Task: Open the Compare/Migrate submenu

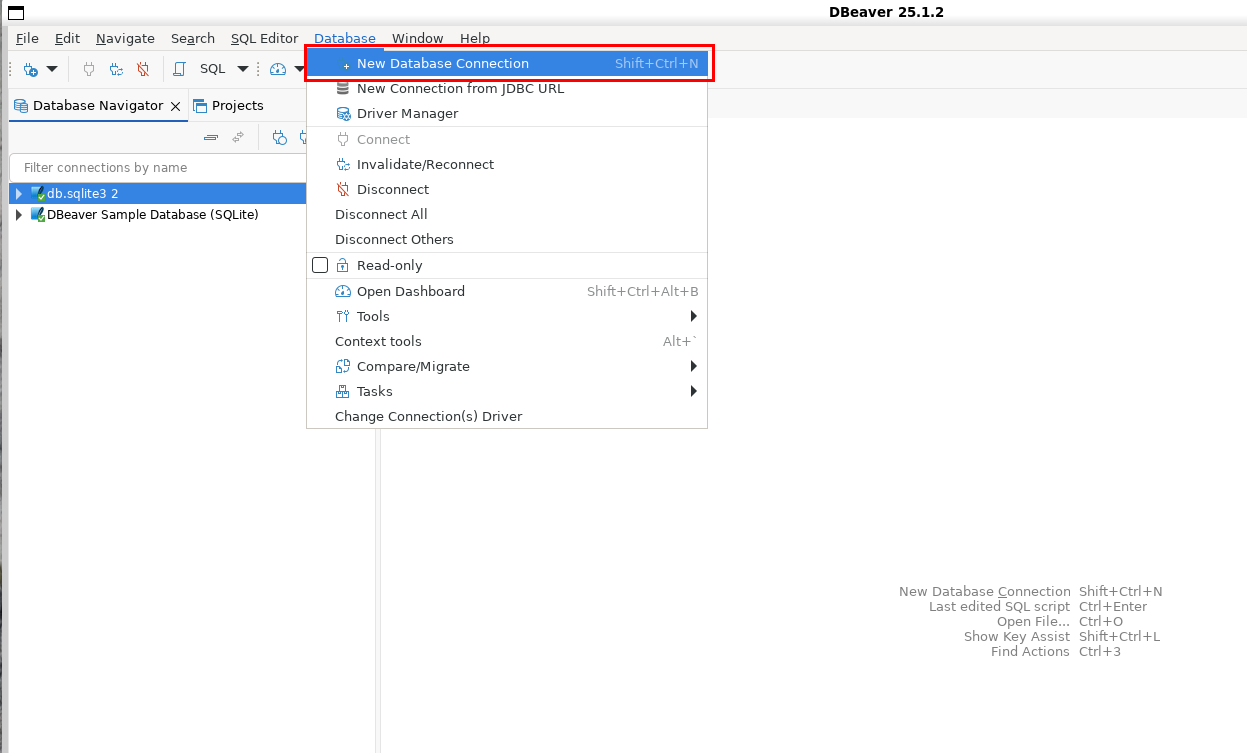Action: click(507, 366)
